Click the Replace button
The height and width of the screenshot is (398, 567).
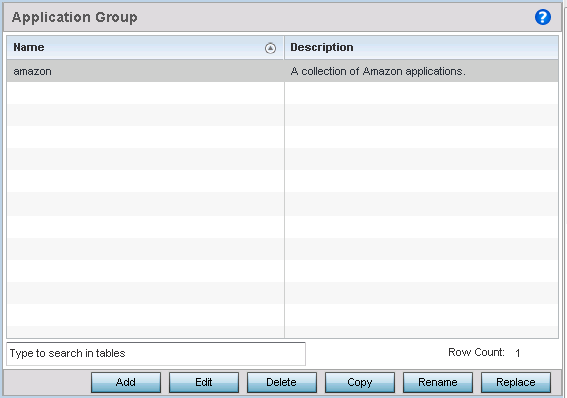pos(516,382)
